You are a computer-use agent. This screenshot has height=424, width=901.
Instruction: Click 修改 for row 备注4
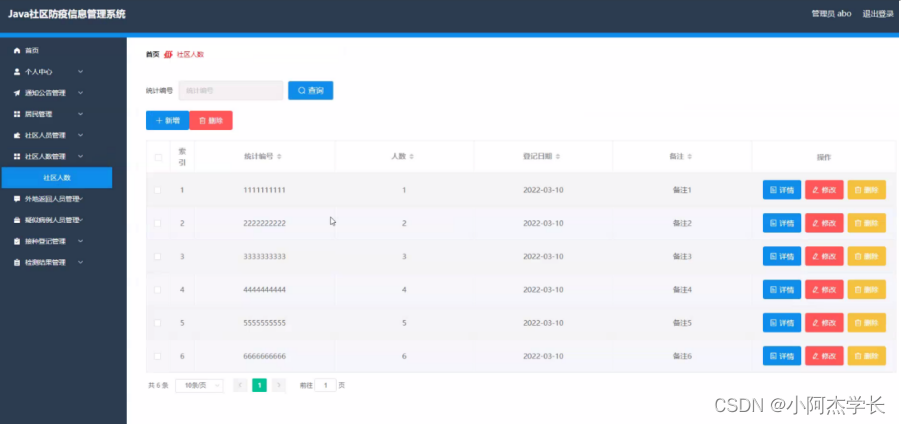[824, 290]
